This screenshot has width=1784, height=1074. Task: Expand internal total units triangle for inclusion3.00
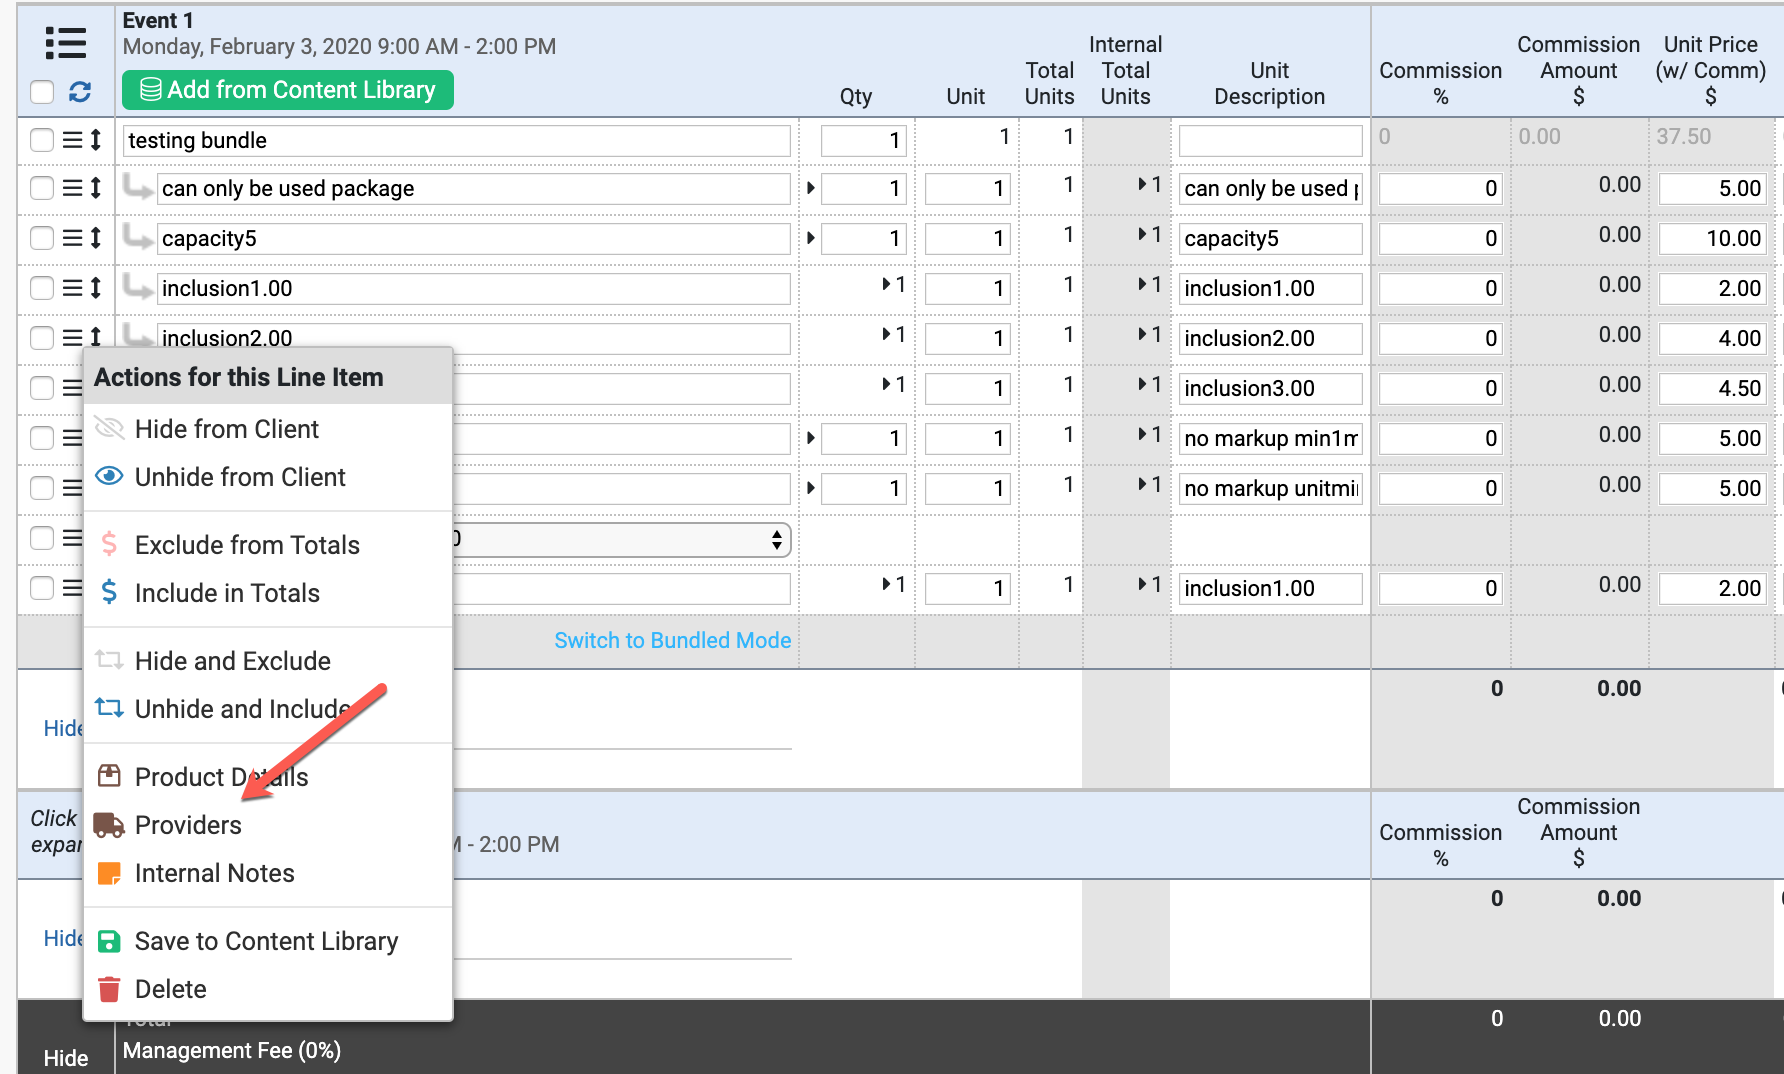(1142, 385)
